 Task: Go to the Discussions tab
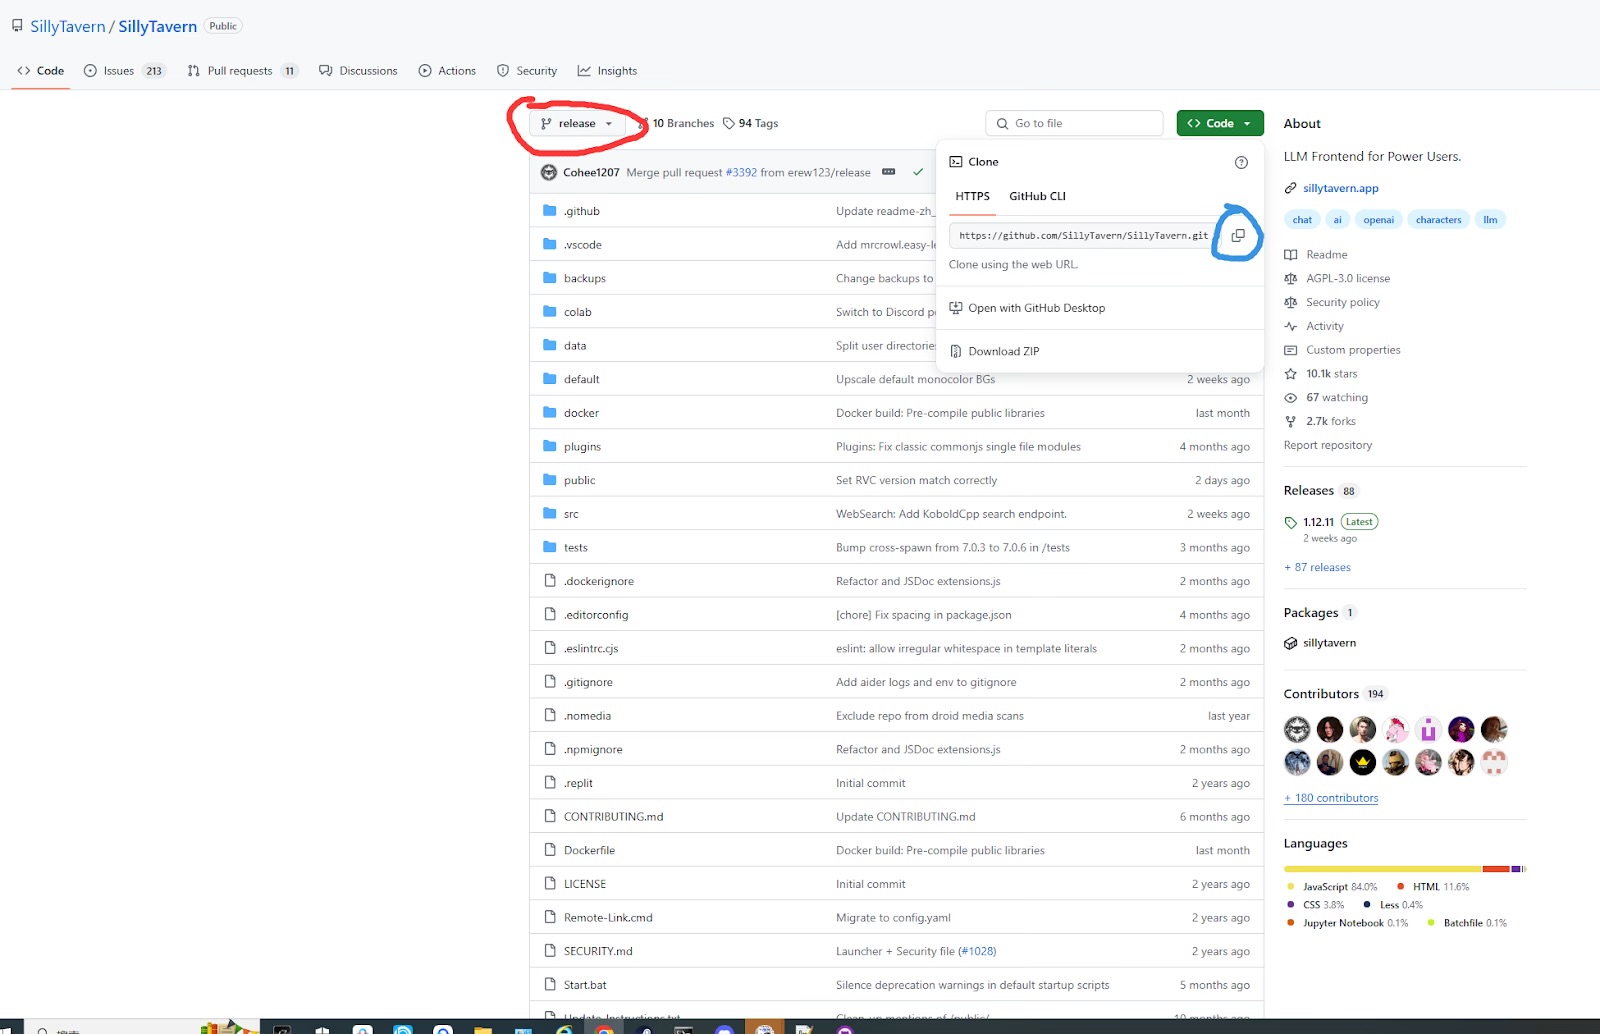point(358,71)
